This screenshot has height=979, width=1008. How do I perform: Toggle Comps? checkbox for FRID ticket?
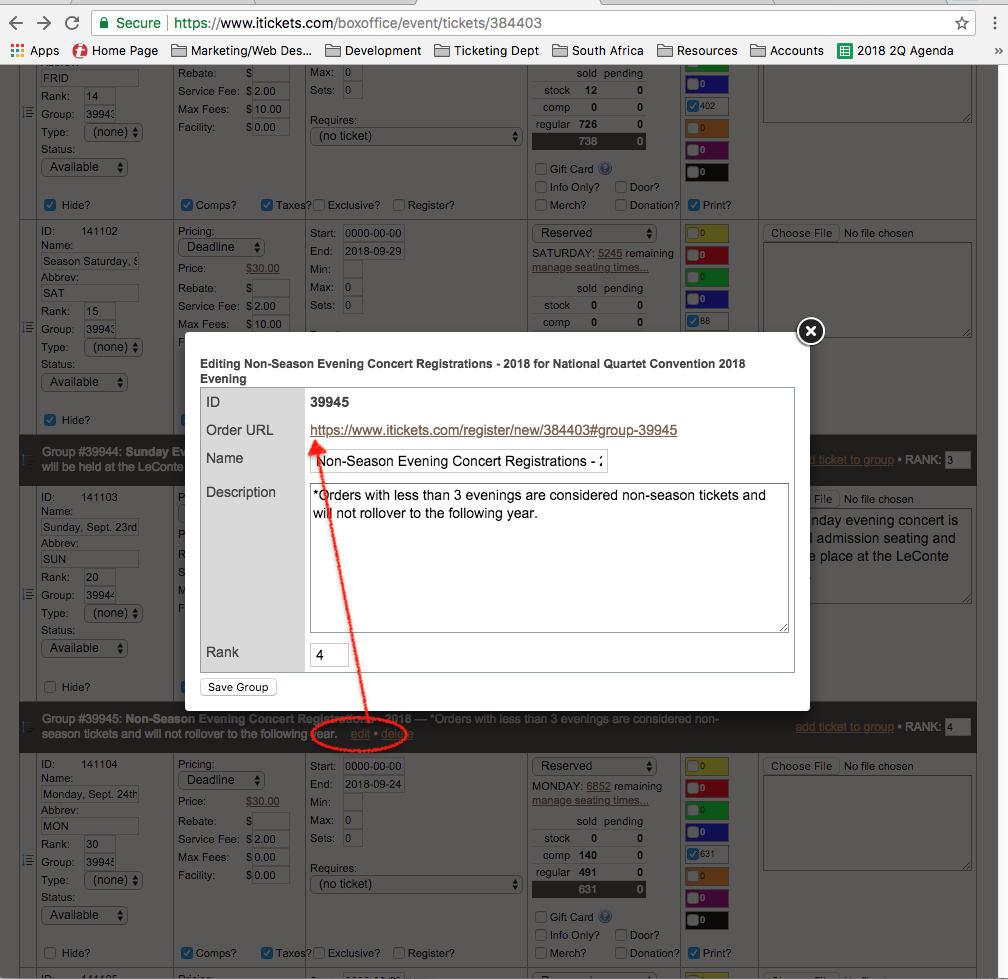click(186, 205)
